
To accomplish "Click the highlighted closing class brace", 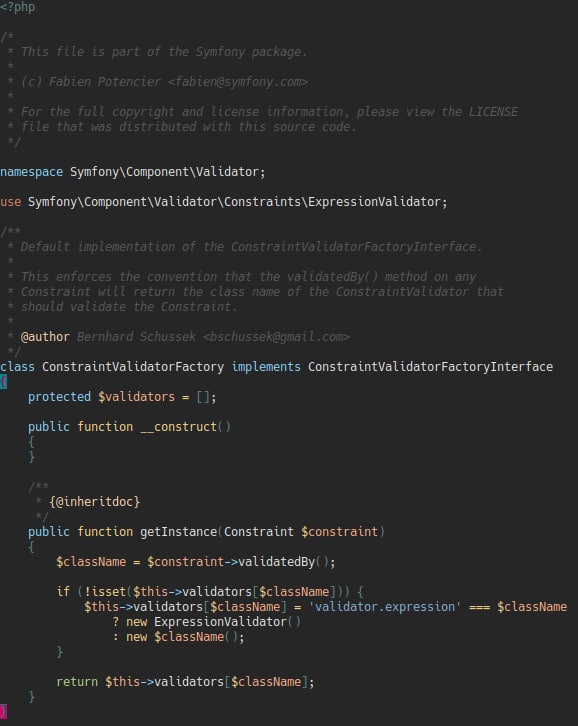I will pyautogui.click(x=3, y=712).
